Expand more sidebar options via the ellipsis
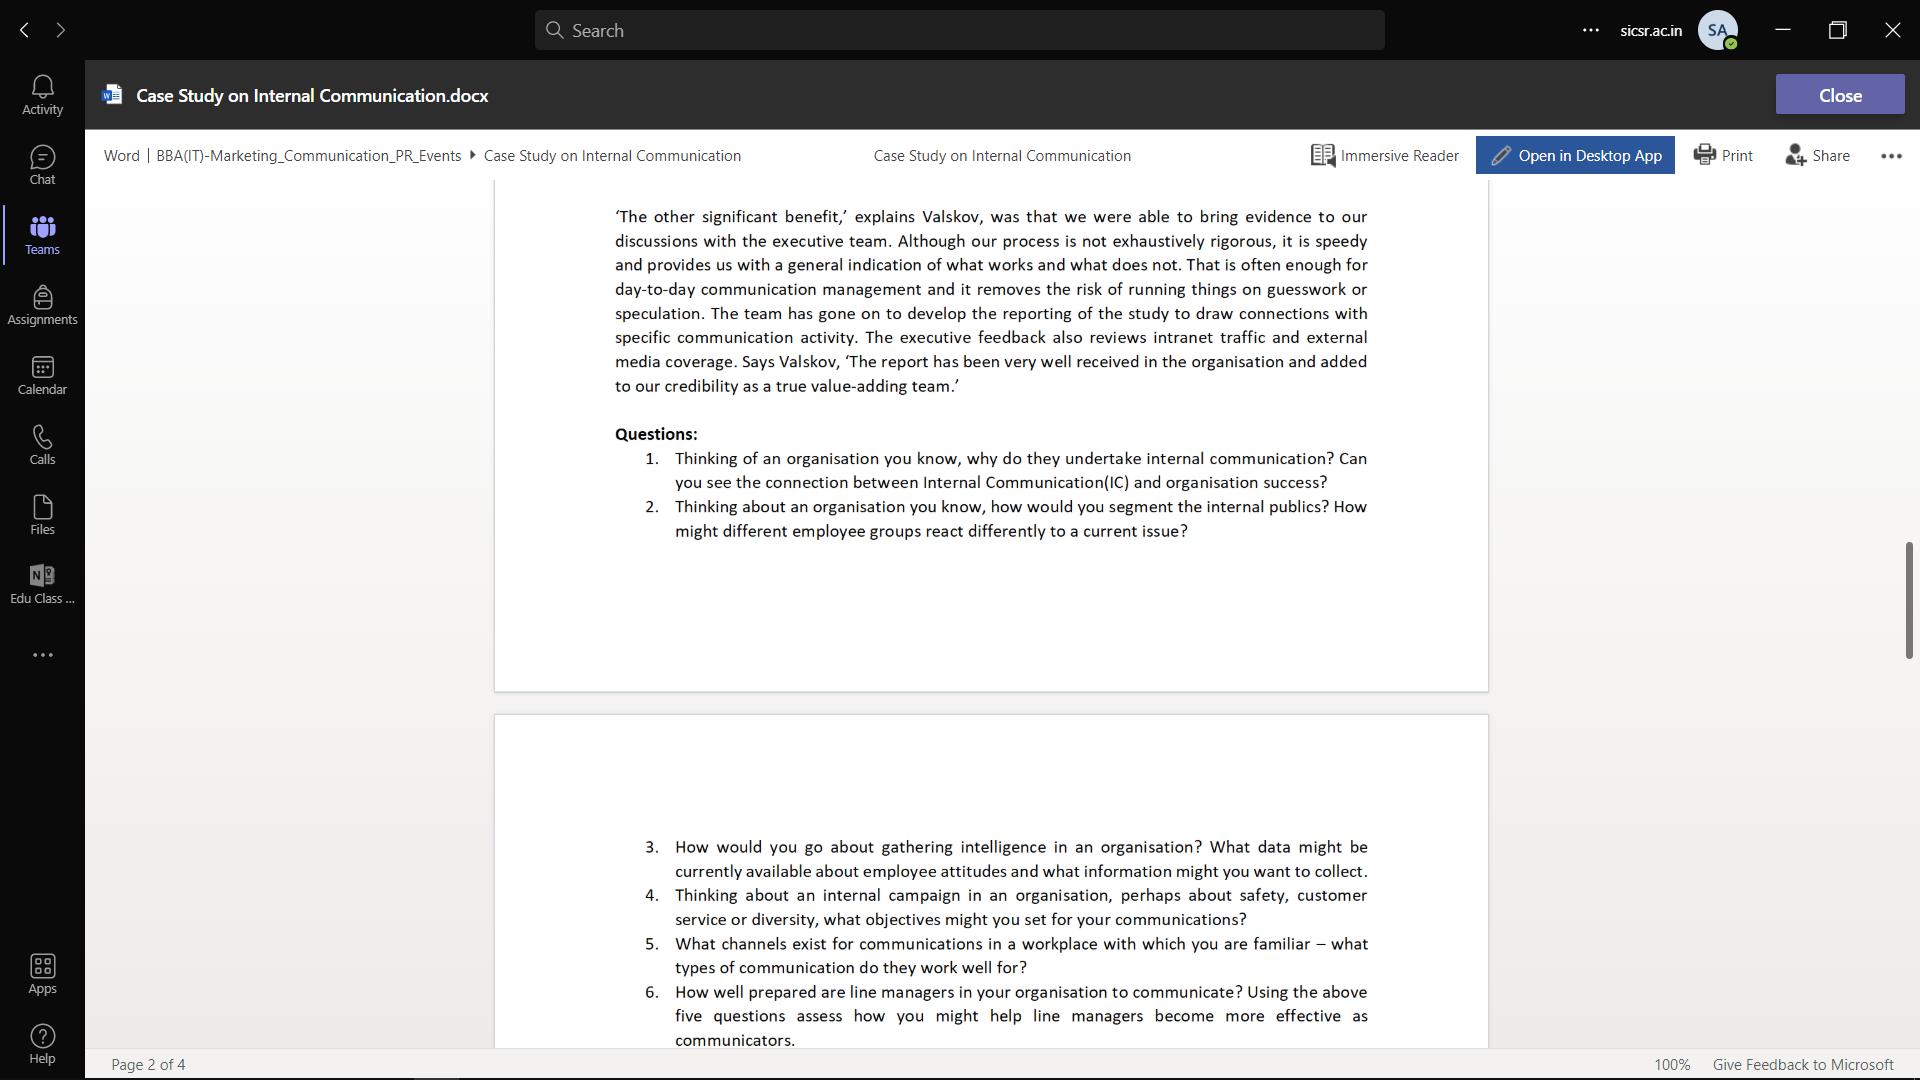1920x1080 pixels. tap(42, 654)
